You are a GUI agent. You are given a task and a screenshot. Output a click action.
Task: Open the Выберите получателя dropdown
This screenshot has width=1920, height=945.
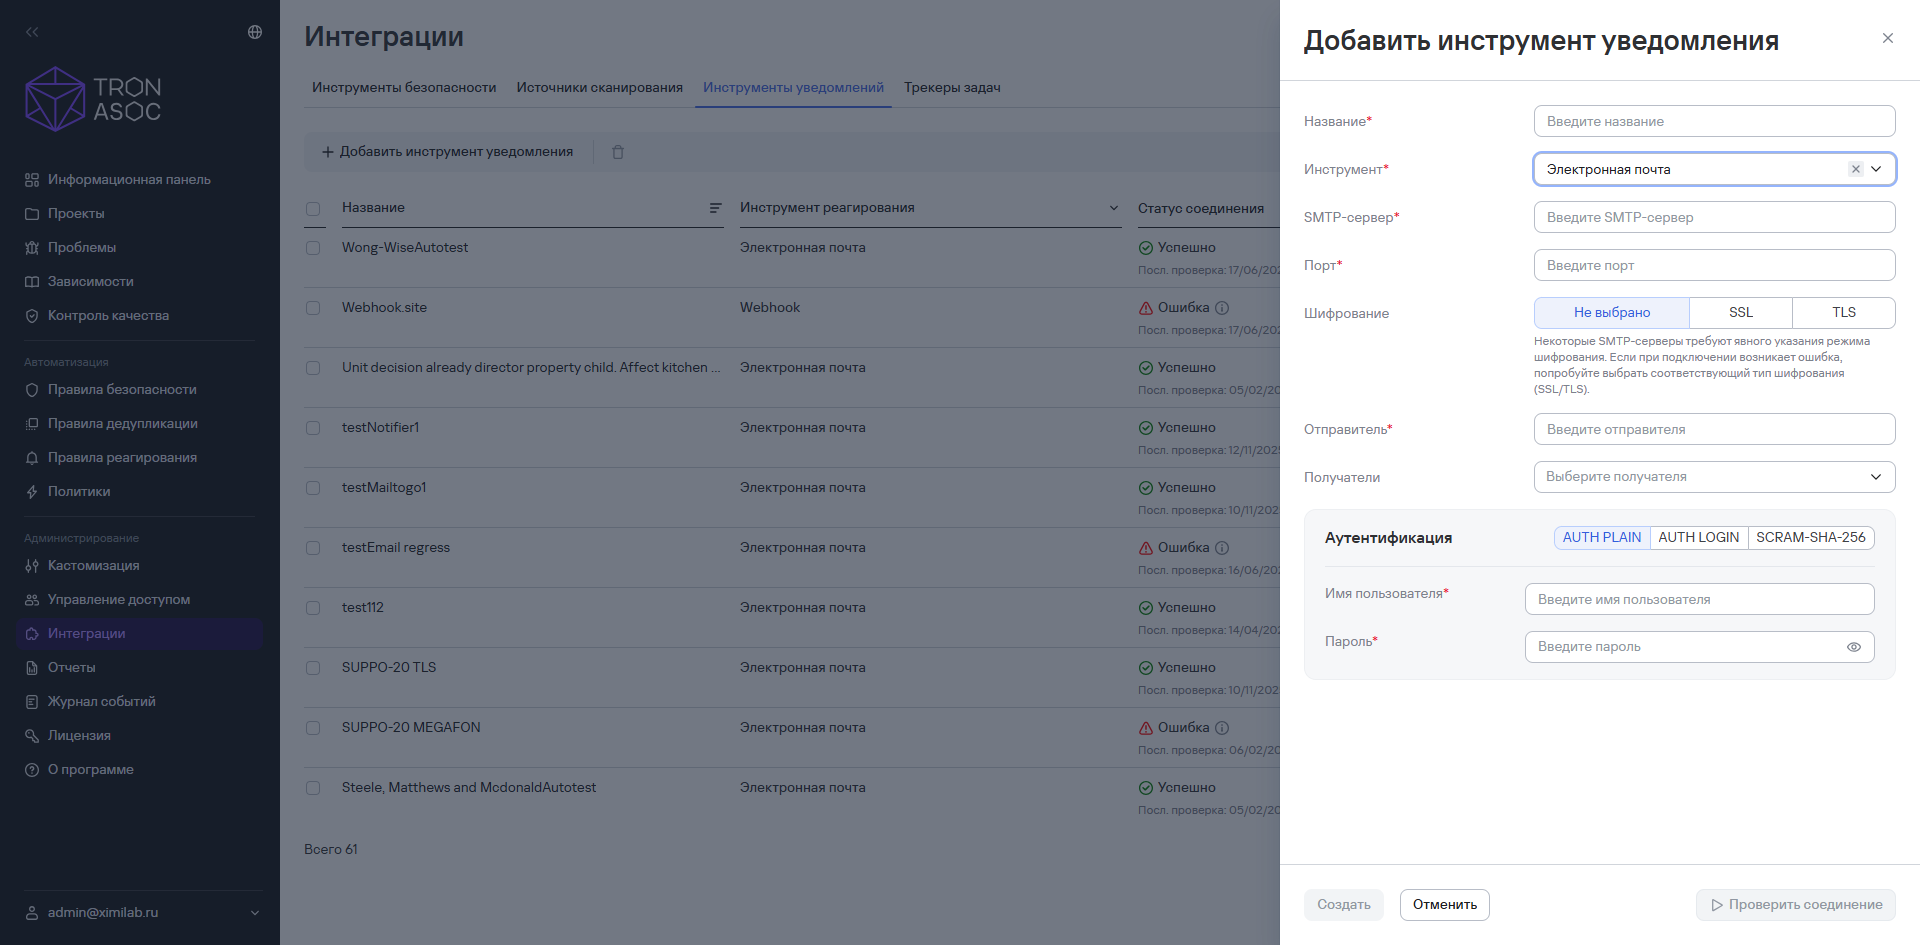1715,477
